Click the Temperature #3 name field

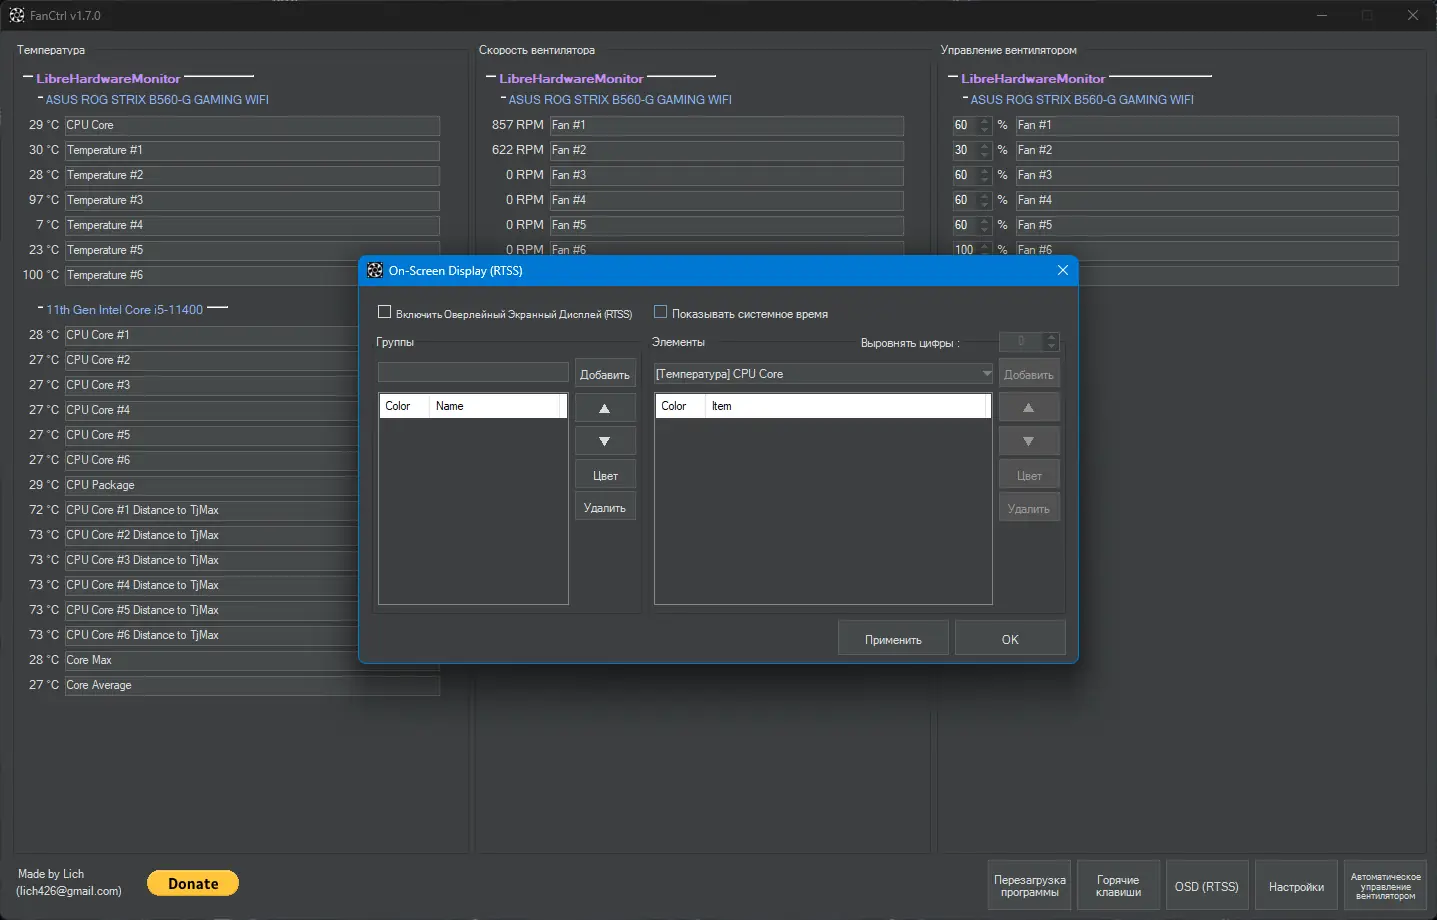(x=252, y=200)
